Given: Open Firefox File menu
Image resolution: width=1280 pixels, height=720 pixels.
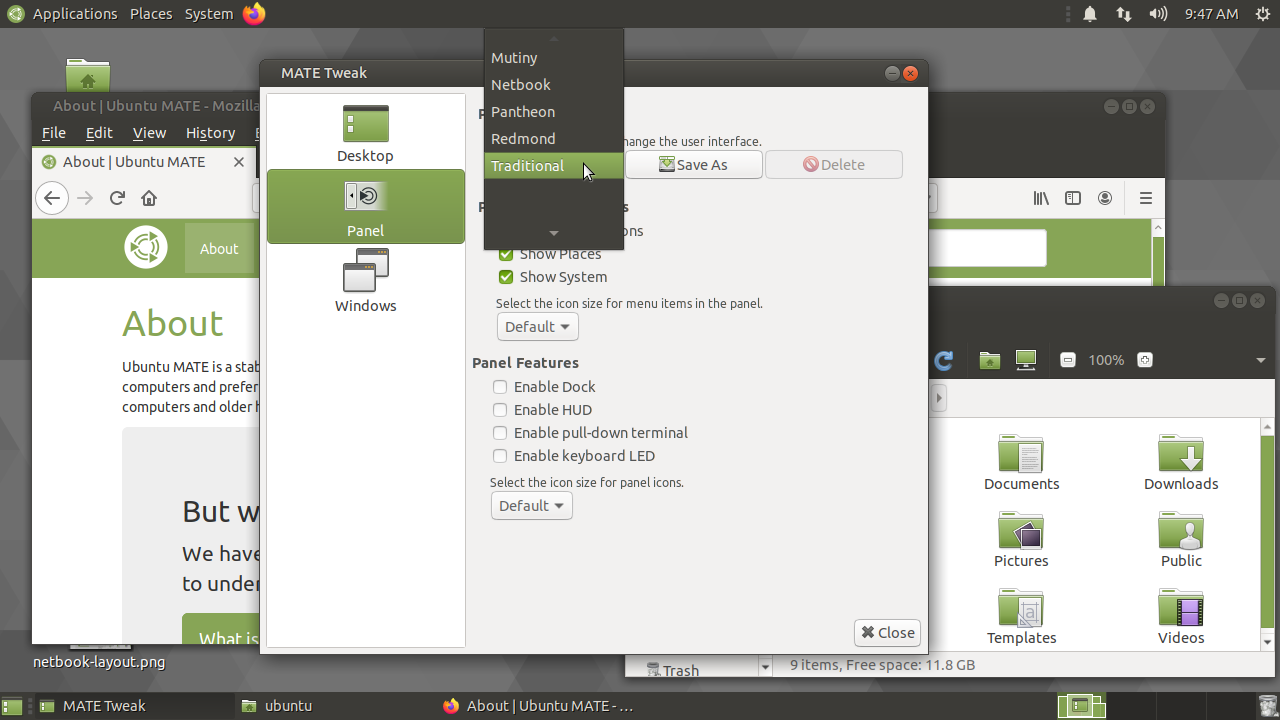Looking at the screenshot, I should tap(54, 133).
